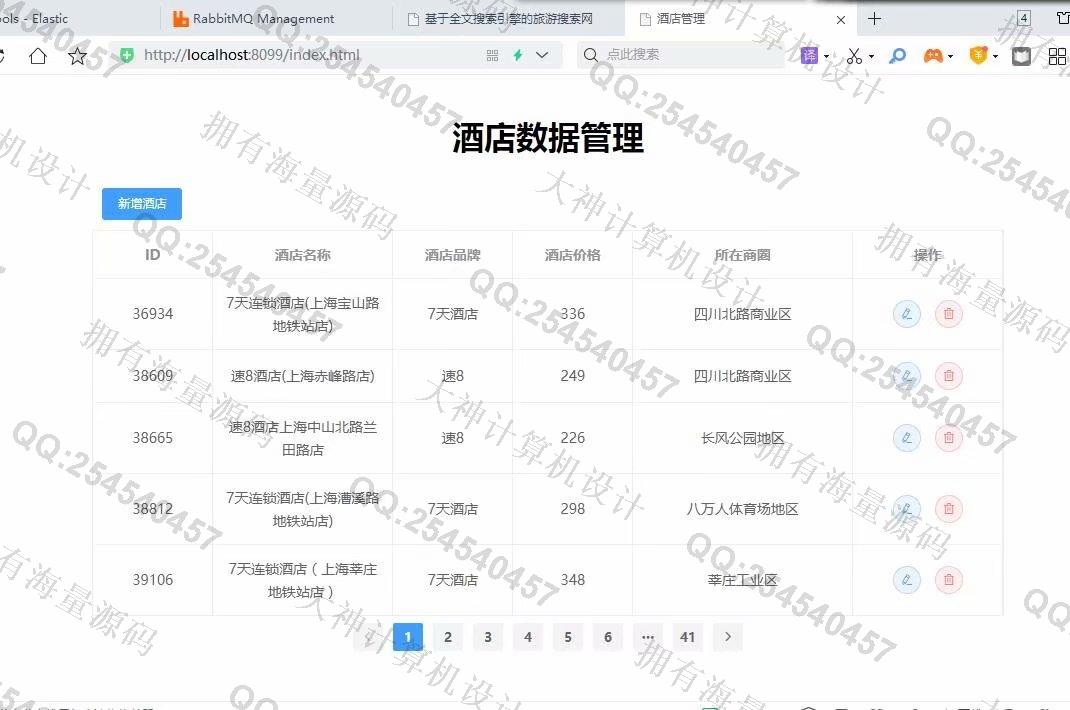Edit hotel row 38665

[x=906, y=438]
